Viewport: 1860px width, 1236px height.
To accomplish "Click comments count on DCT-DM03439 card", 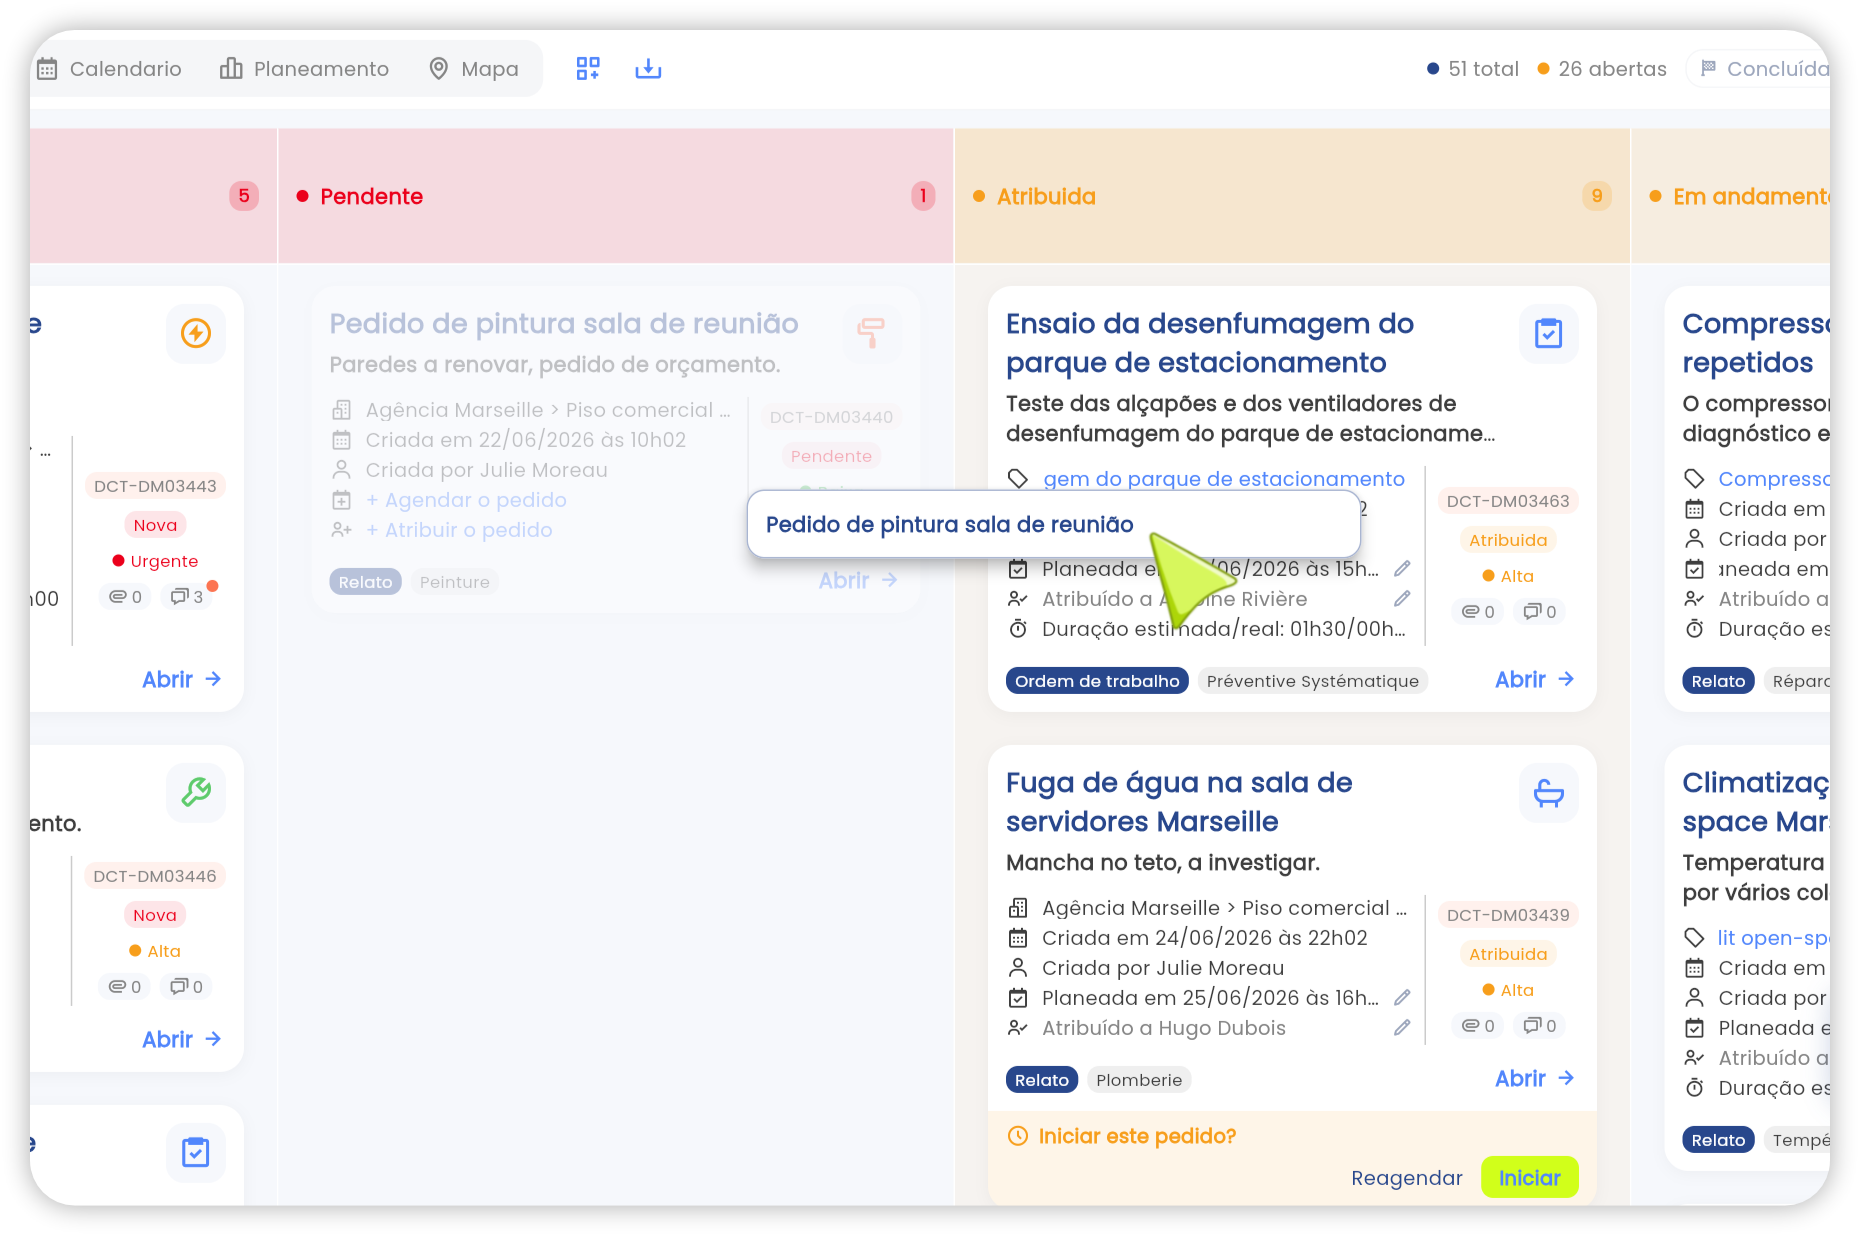I will tap(1540, 1026).
